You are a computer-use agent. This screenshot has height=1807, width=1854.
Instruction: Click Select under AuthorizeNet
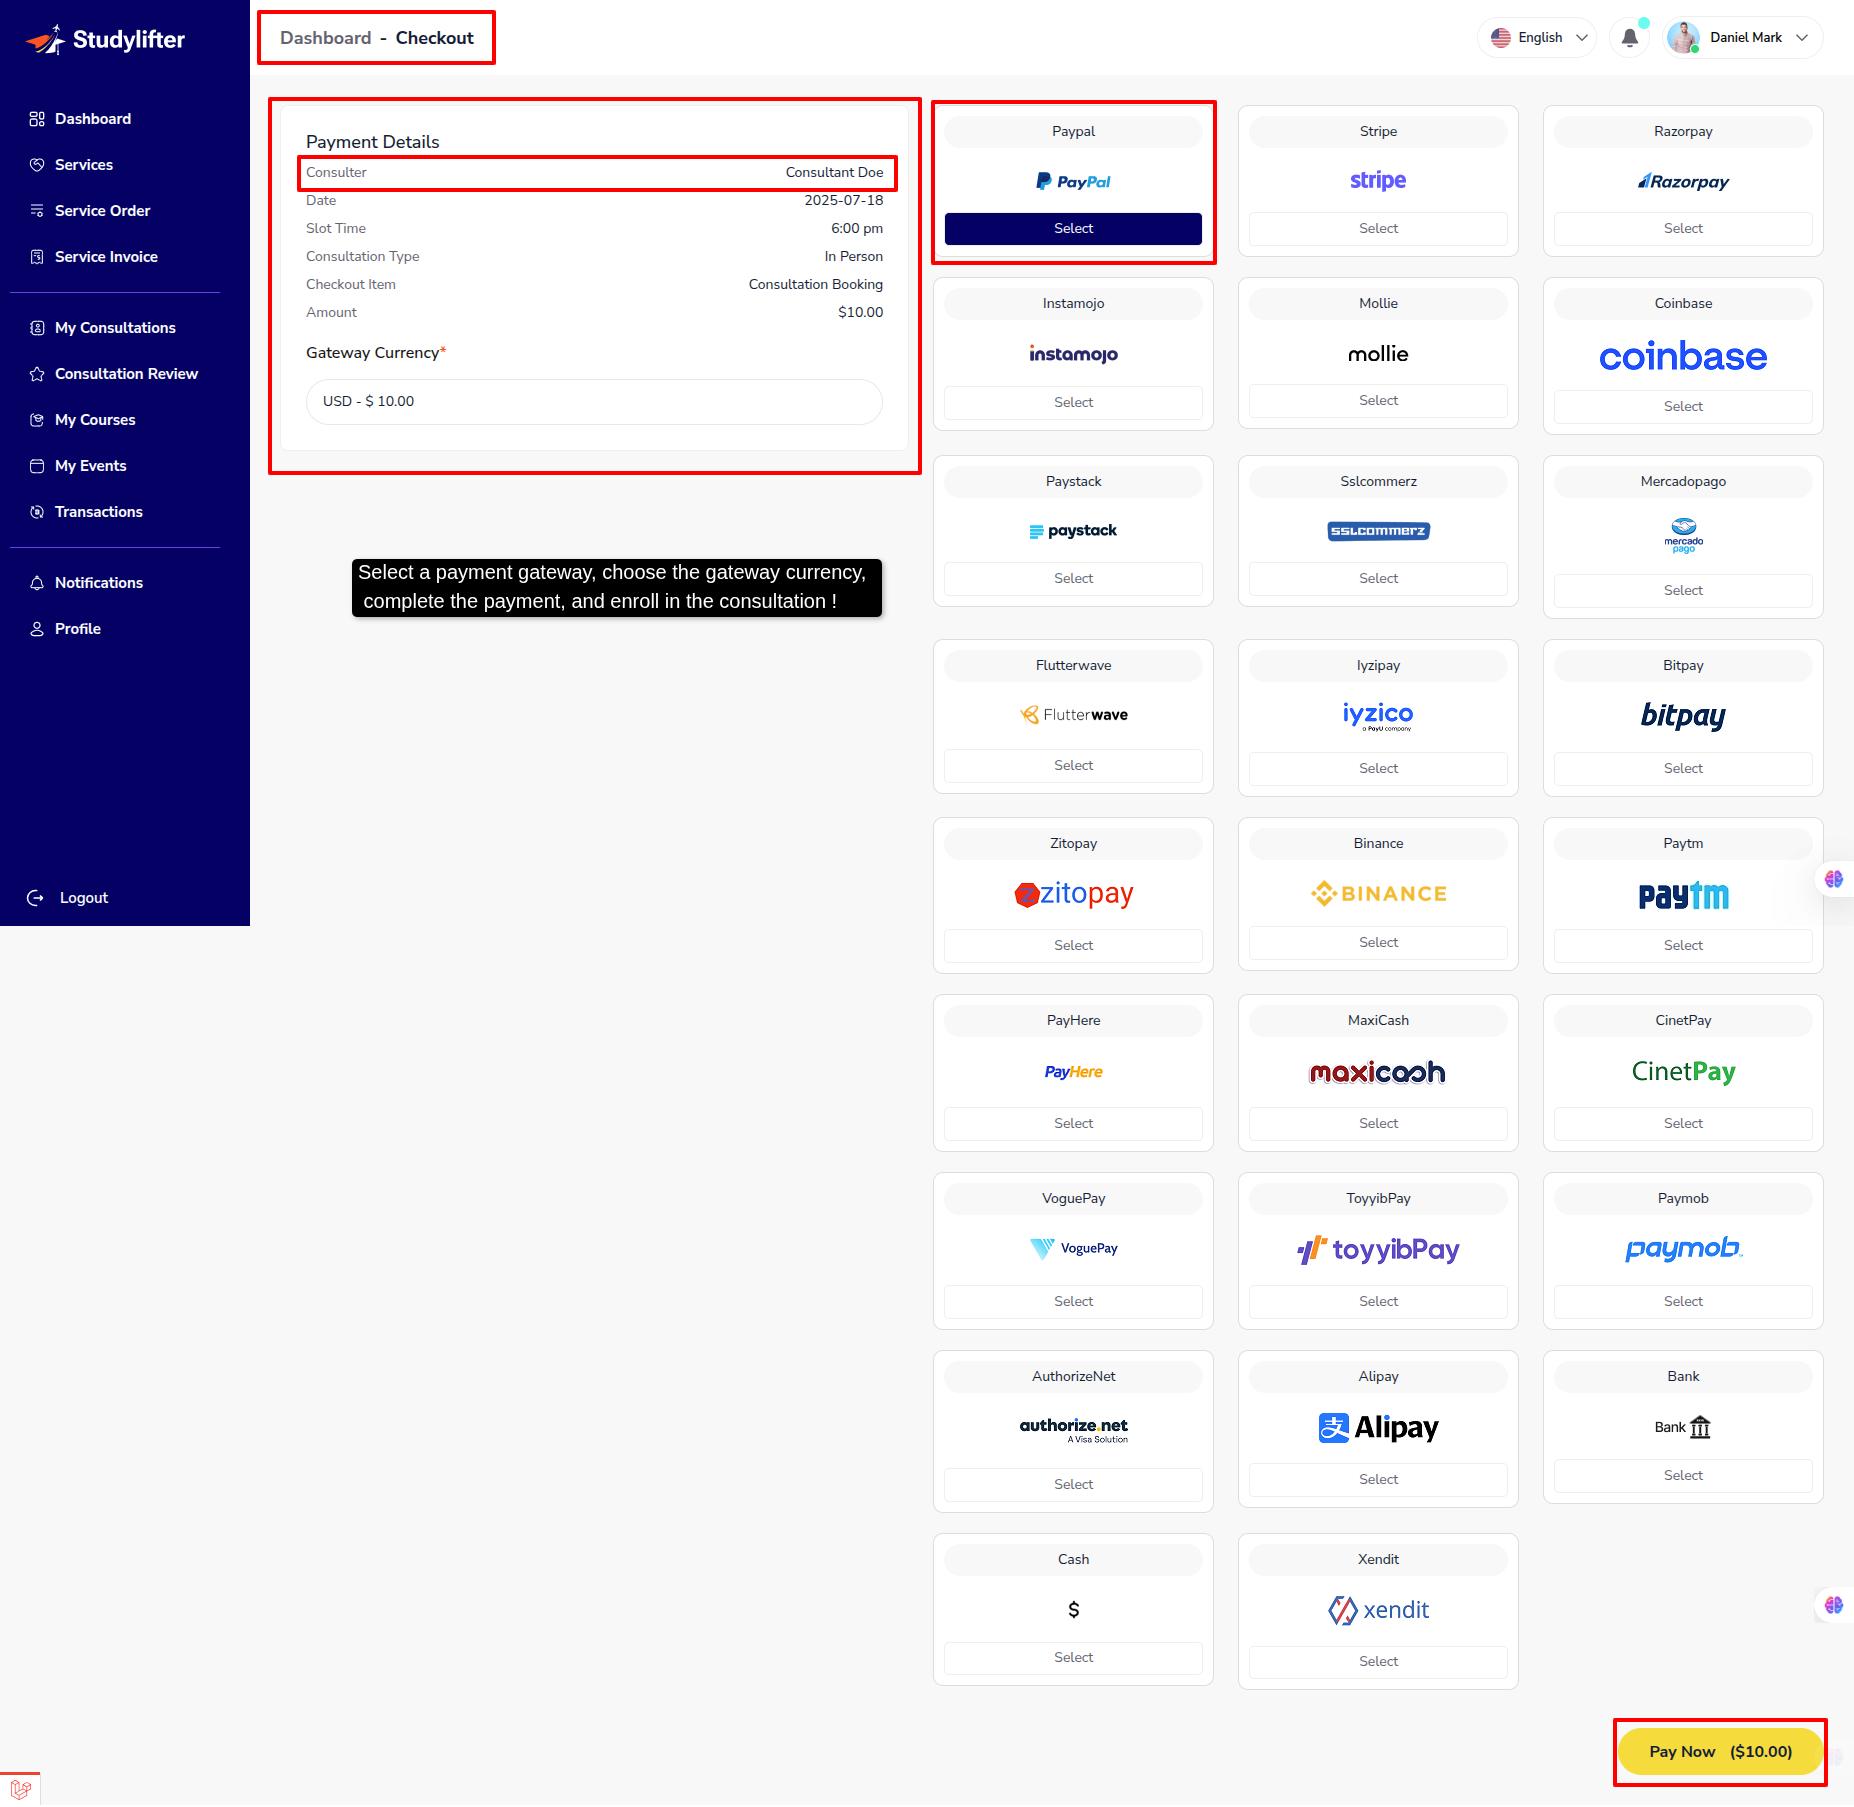[x=1073, y=1485]
